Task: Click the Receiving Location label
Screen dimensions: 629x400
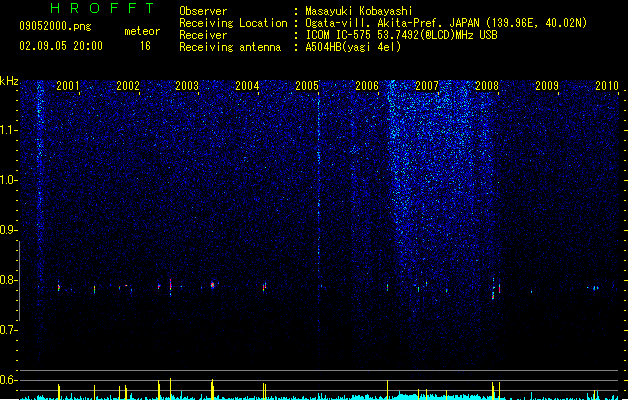Action: (x=233, y=23)
